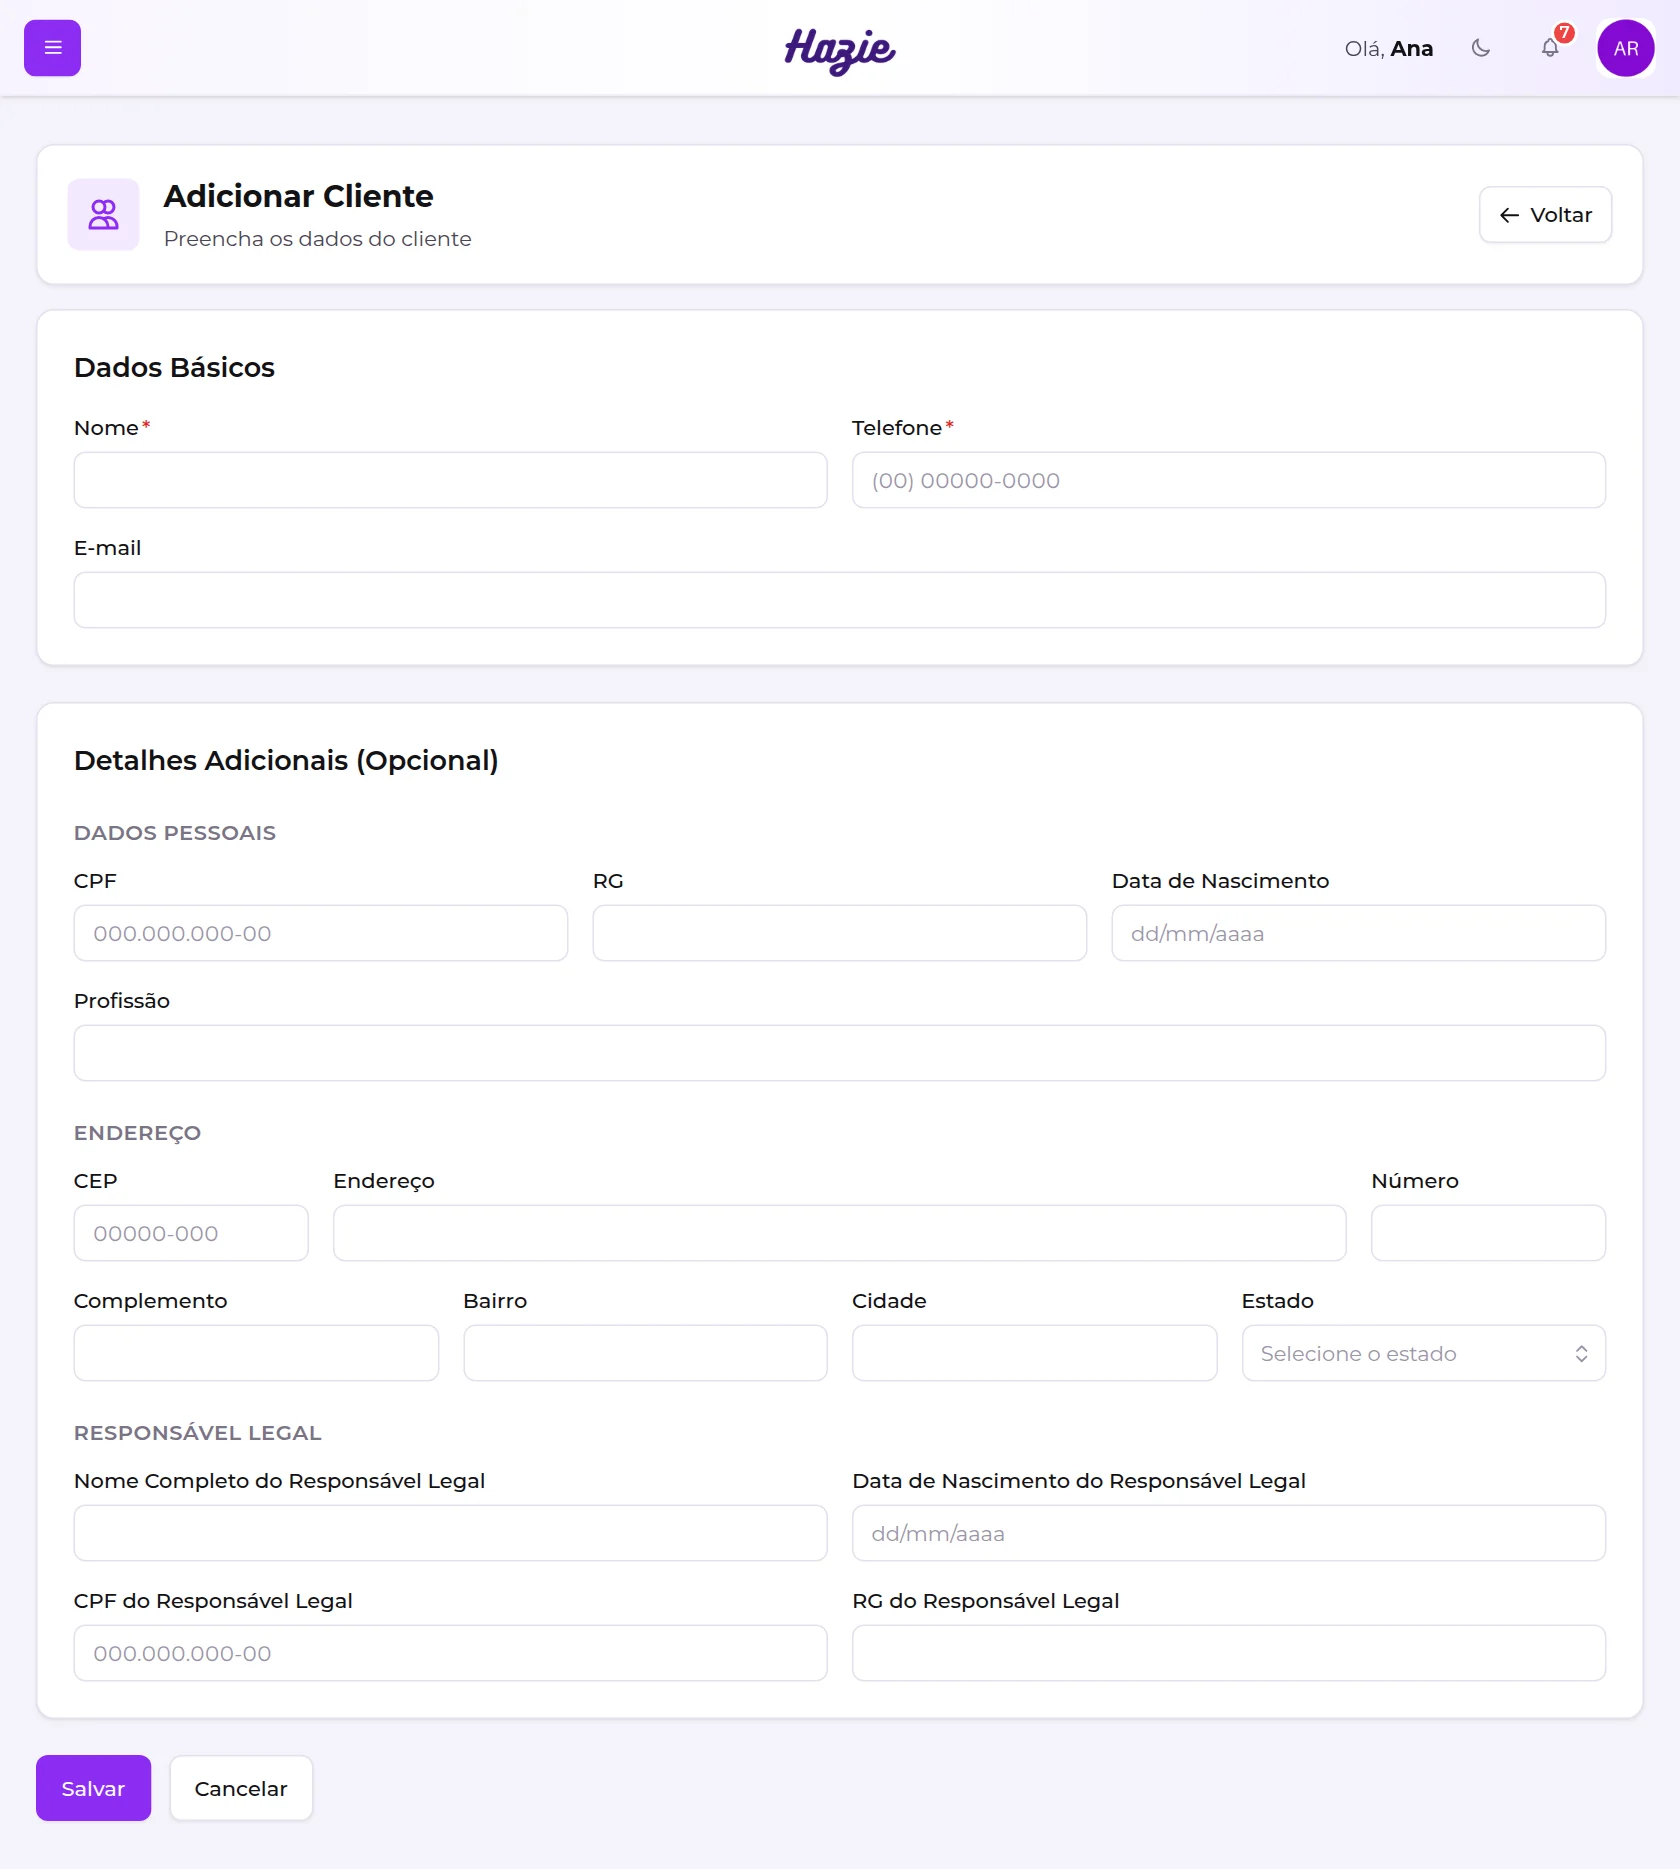Screen dimensions: 1680x1869
Task: Click the Nome input field
Action: (450, 480)
